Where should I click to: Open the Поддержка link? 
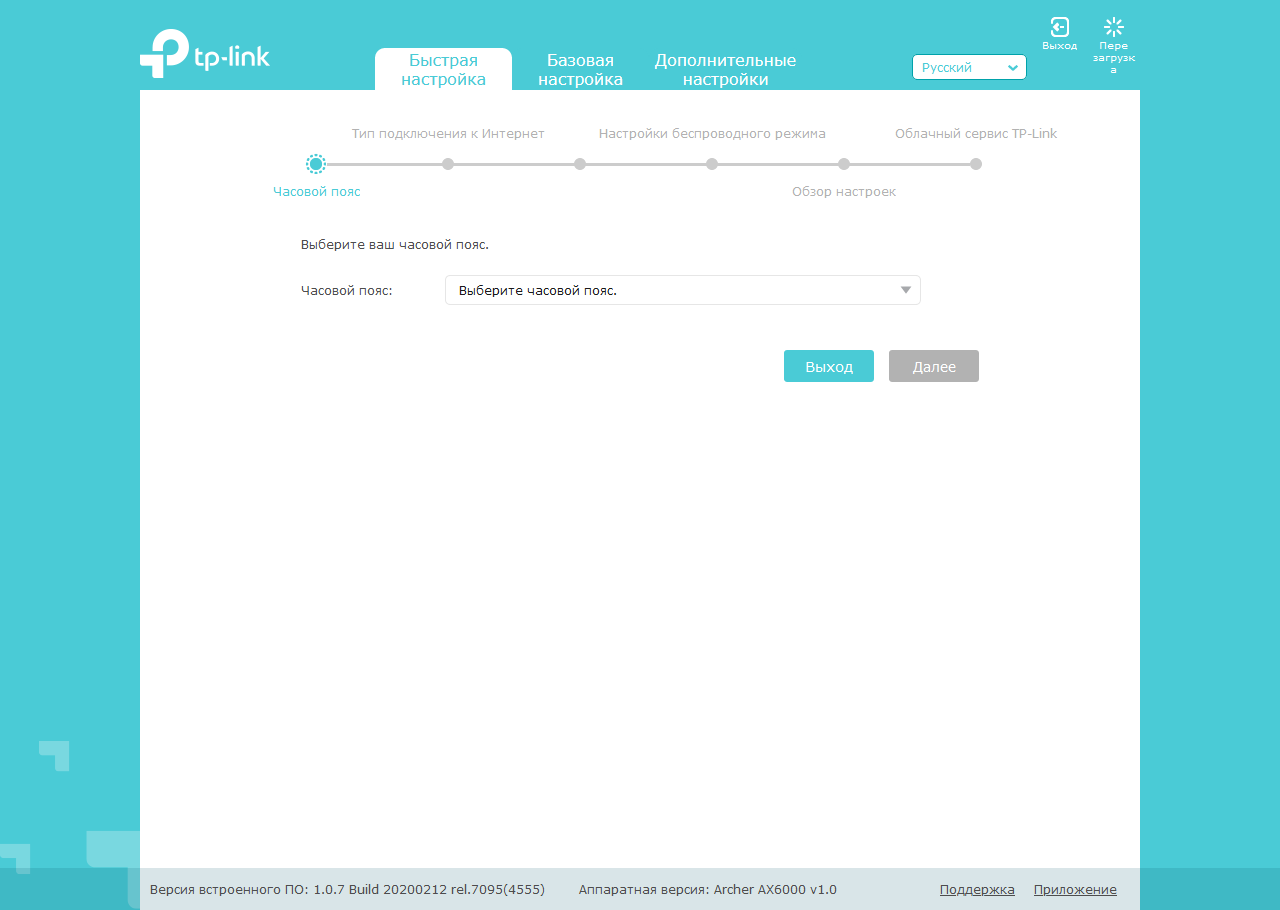click(x=977, y=889)
